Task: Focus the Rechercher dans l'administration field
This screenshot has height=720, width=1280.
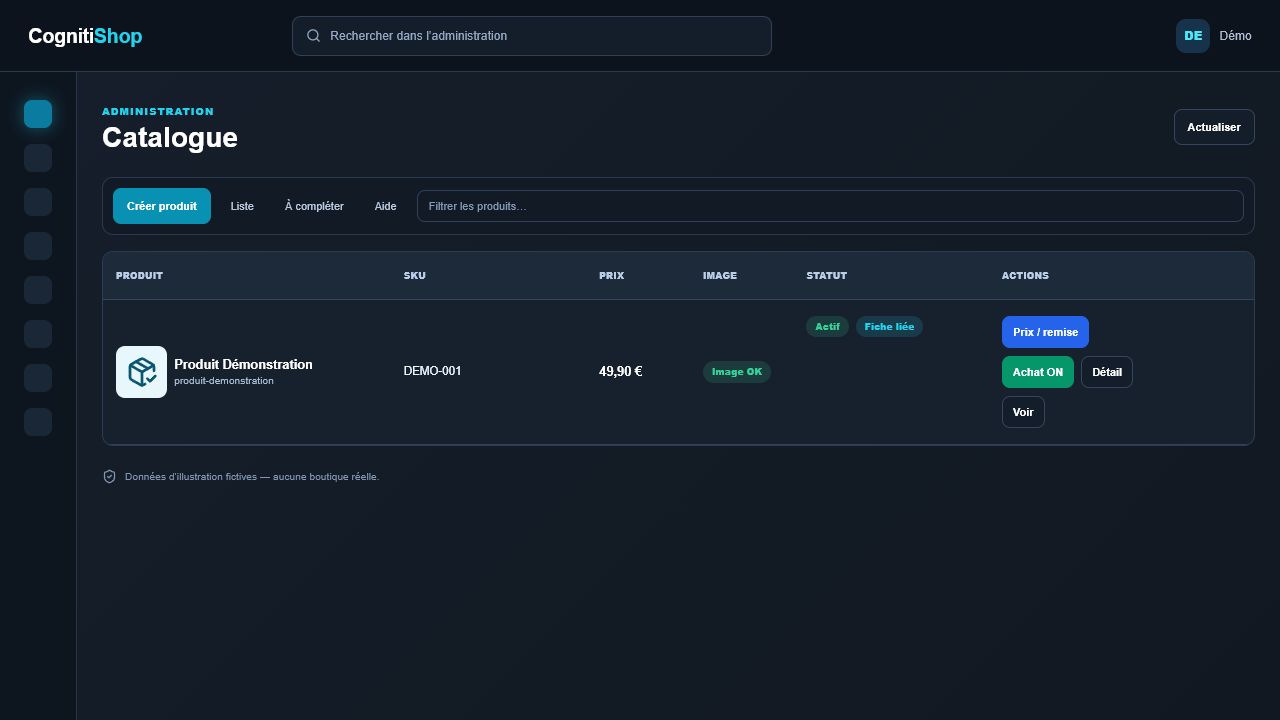Action: (x=532, y=36)
